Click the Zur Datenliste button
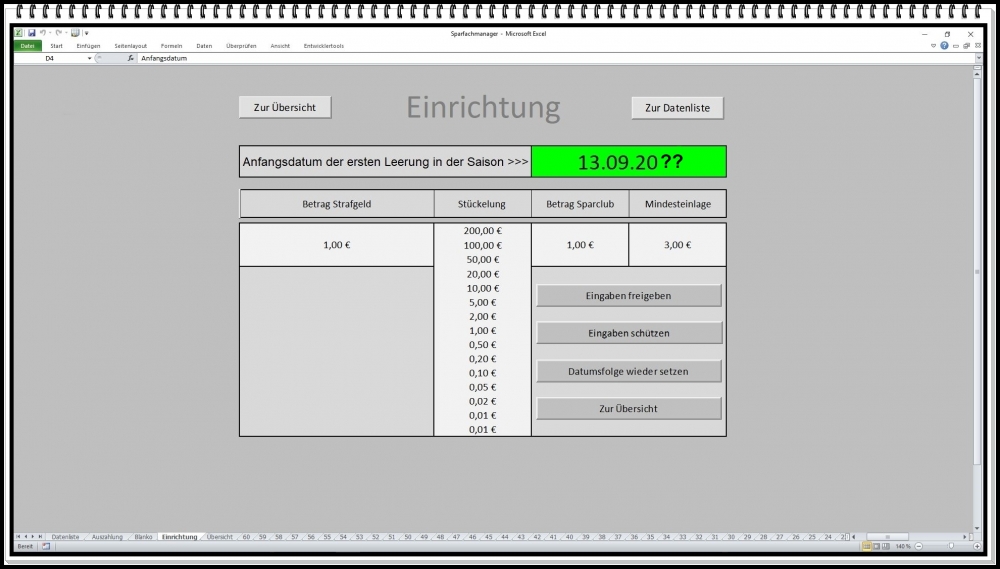The height and width of the screenshot is (569, 1000). 677,108
